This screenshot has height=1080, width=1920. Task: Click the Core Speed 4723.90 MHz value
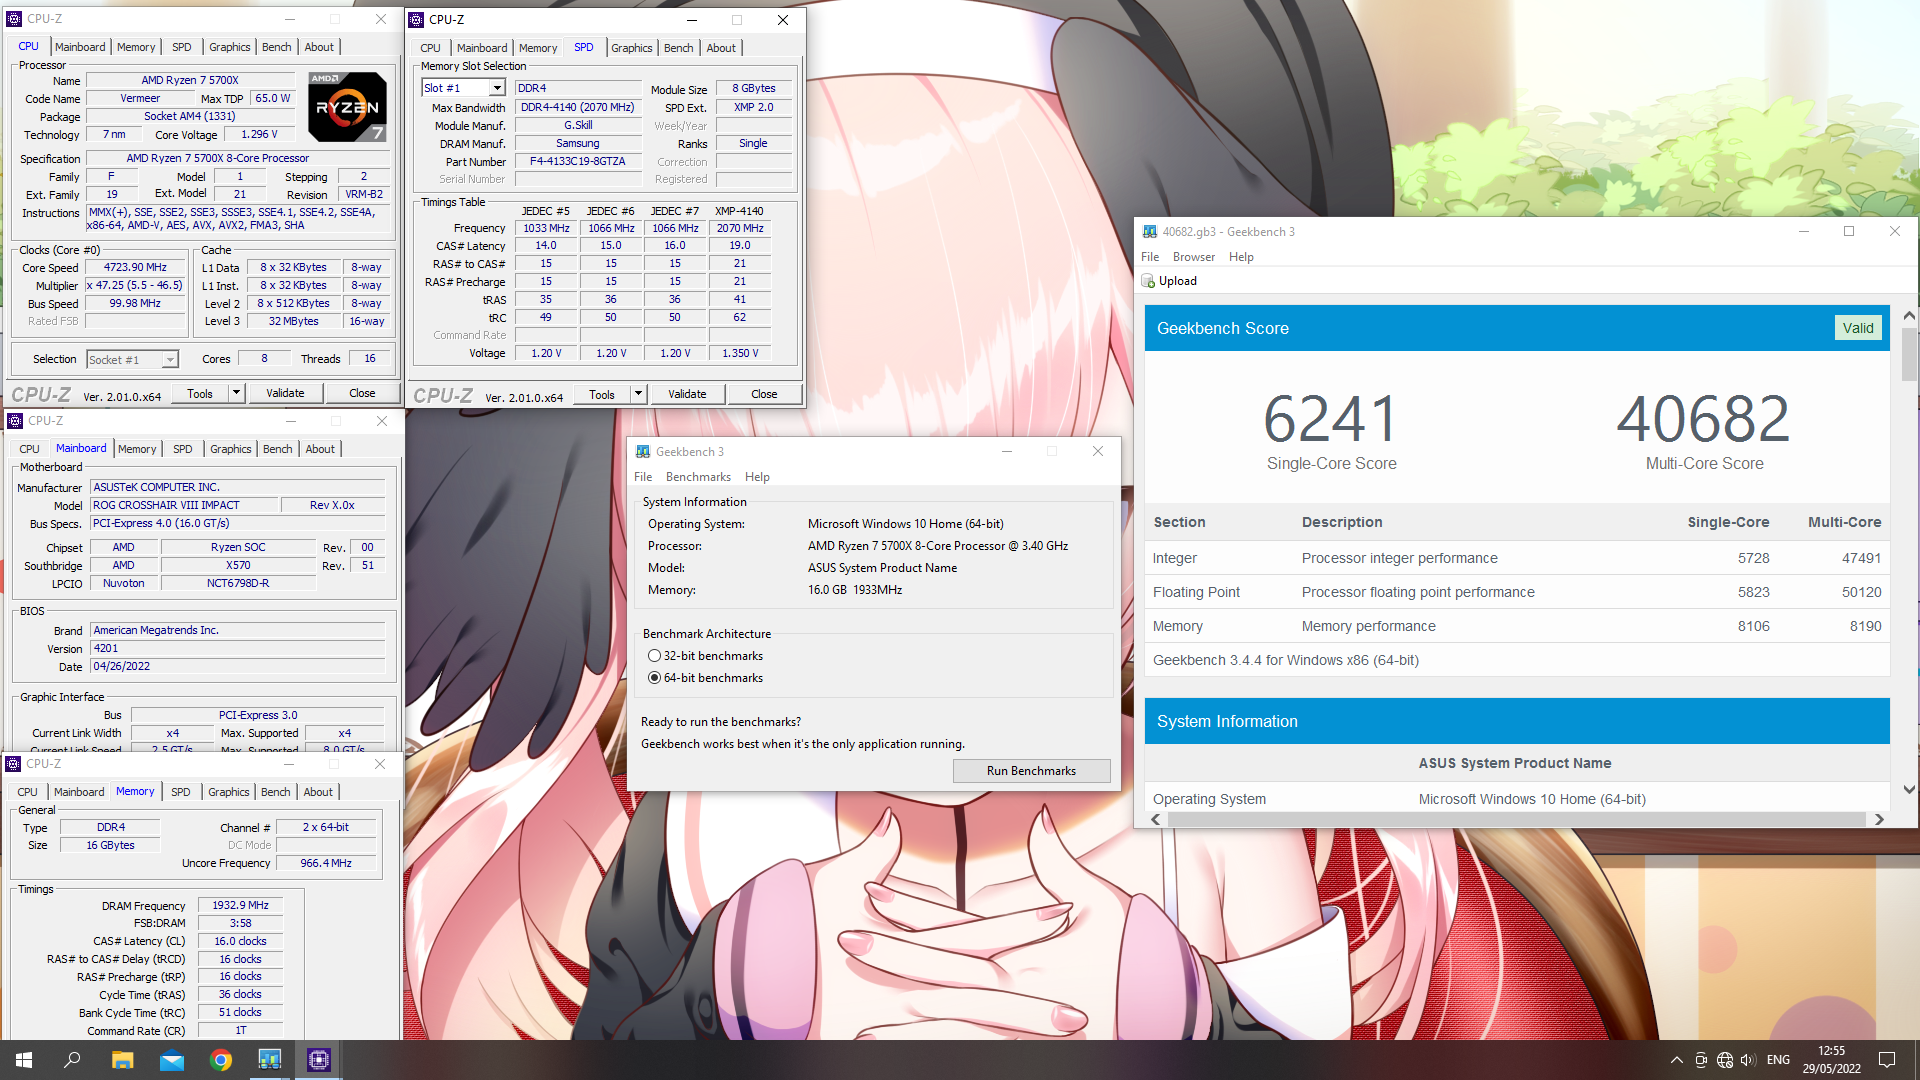pos(135,268)
